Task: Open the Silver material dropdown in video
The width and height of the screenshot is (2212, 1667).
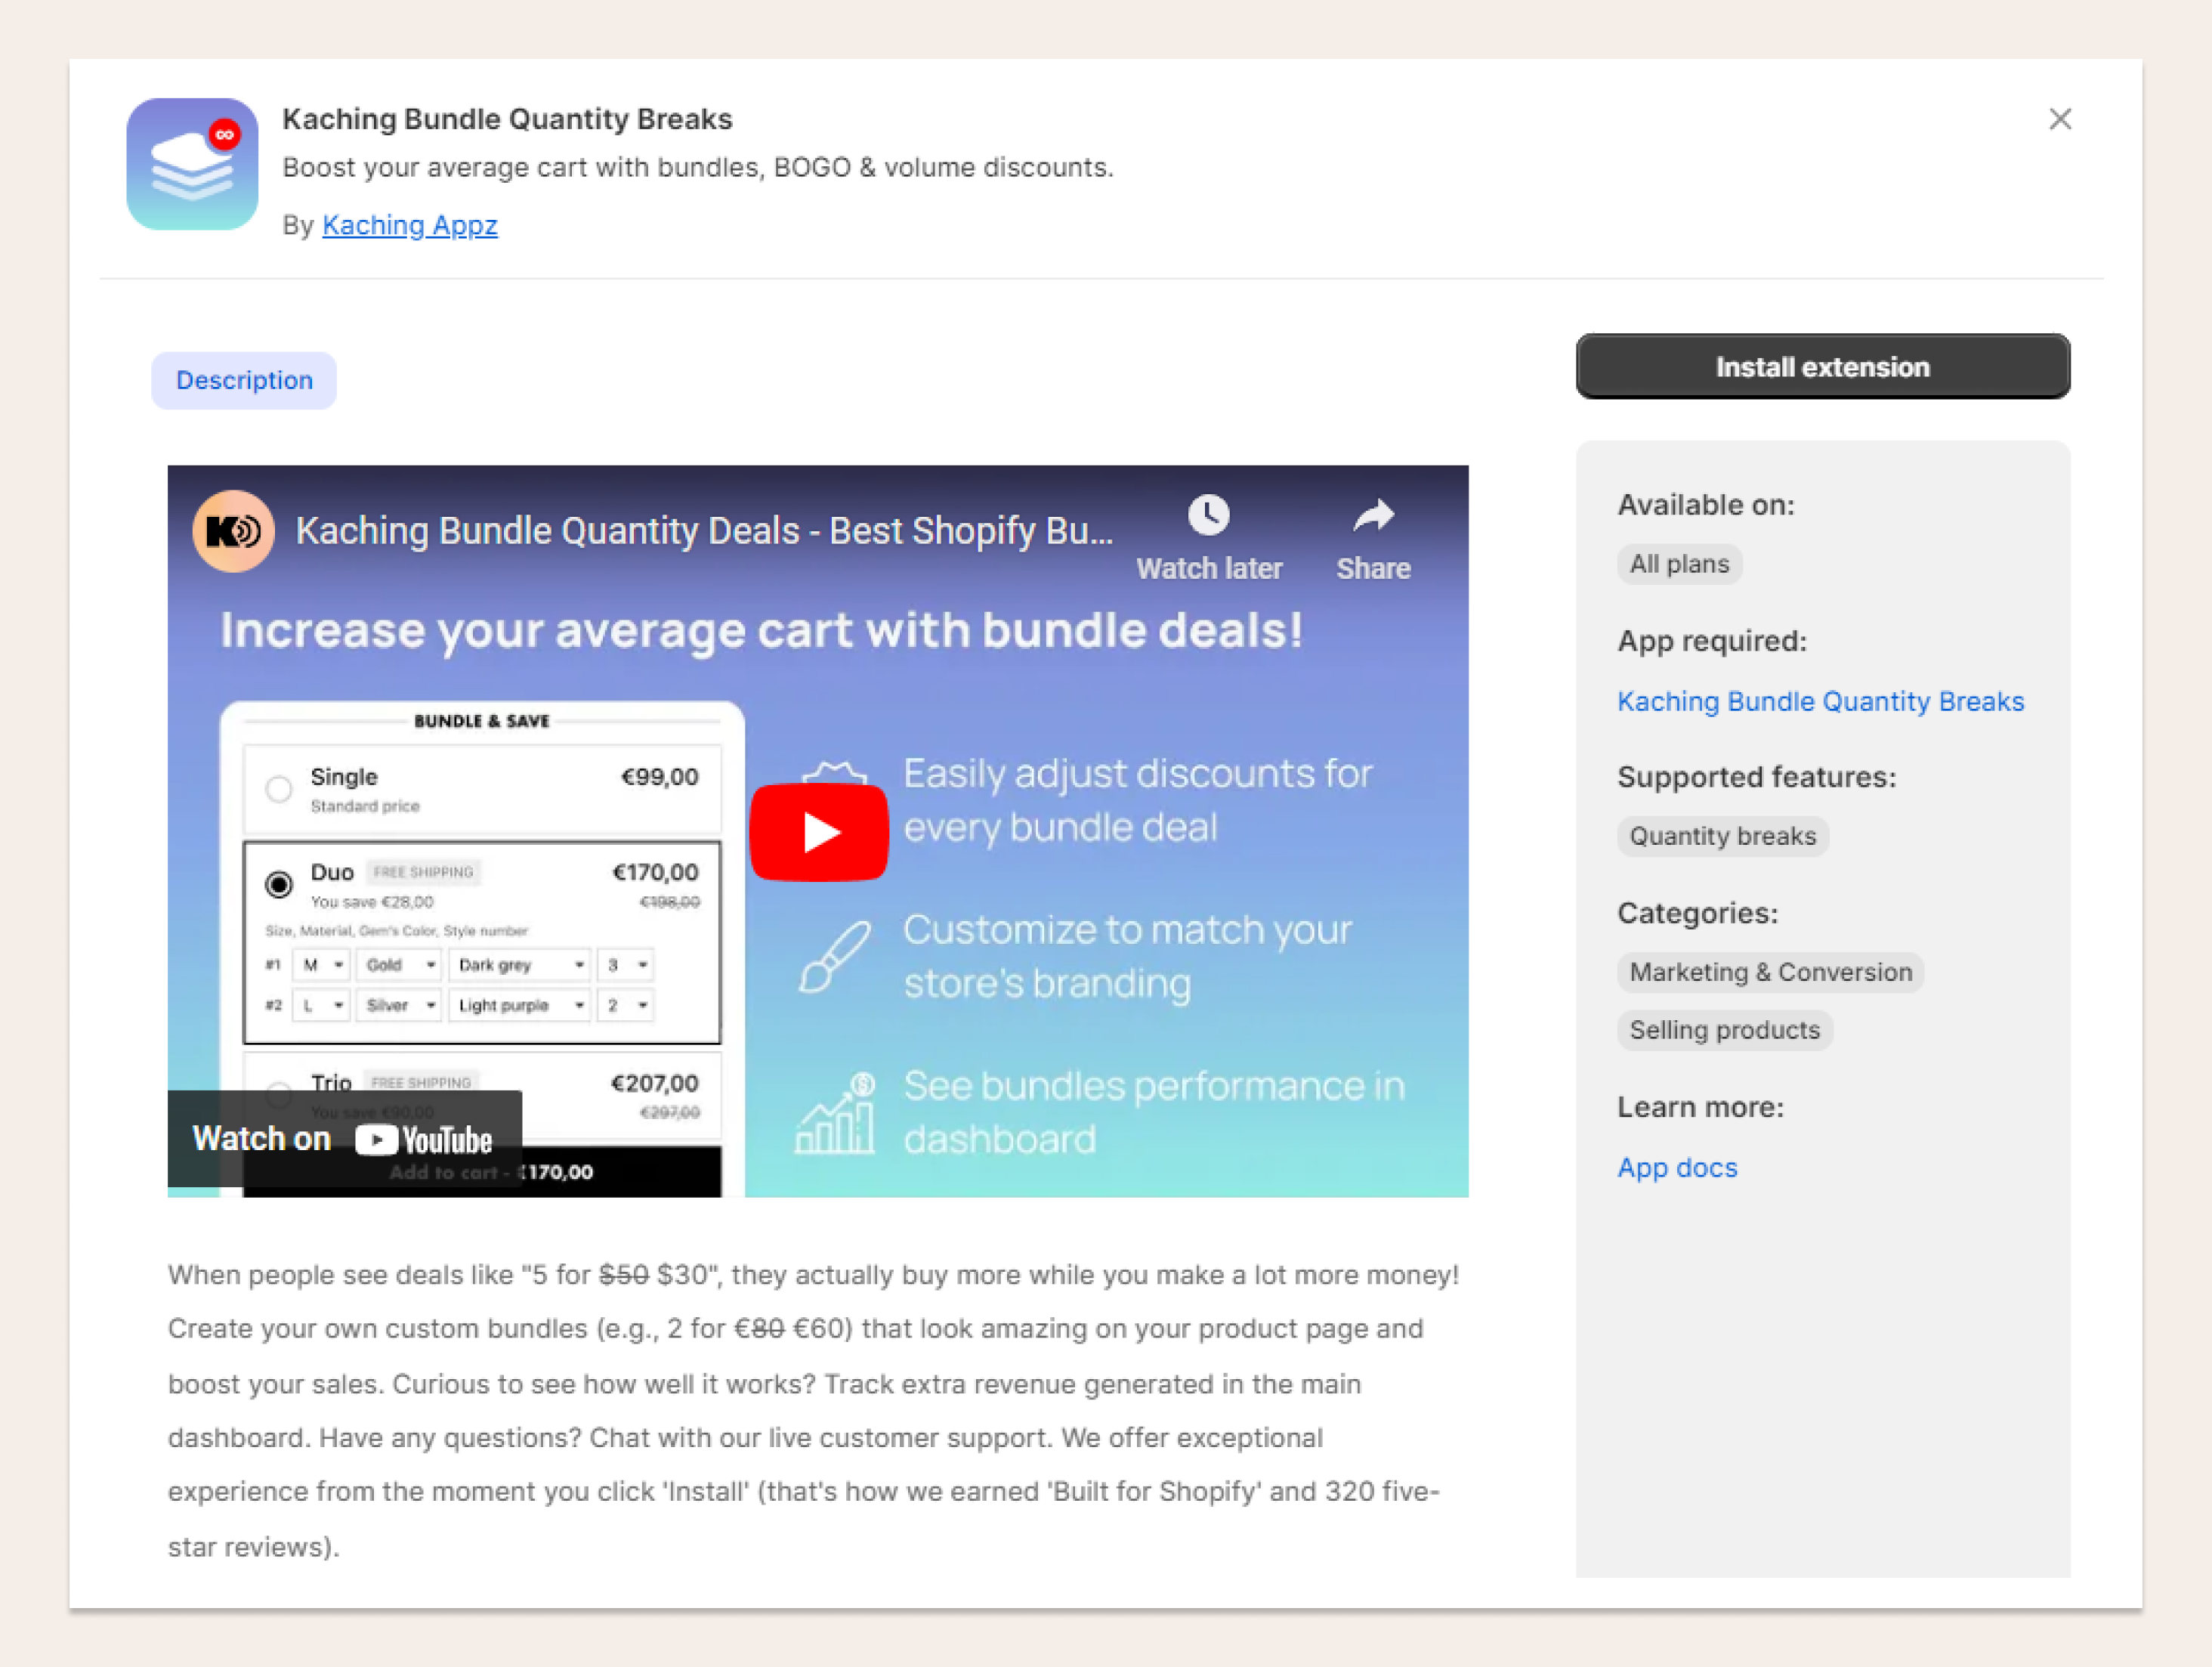Action: click(399, 1005)
